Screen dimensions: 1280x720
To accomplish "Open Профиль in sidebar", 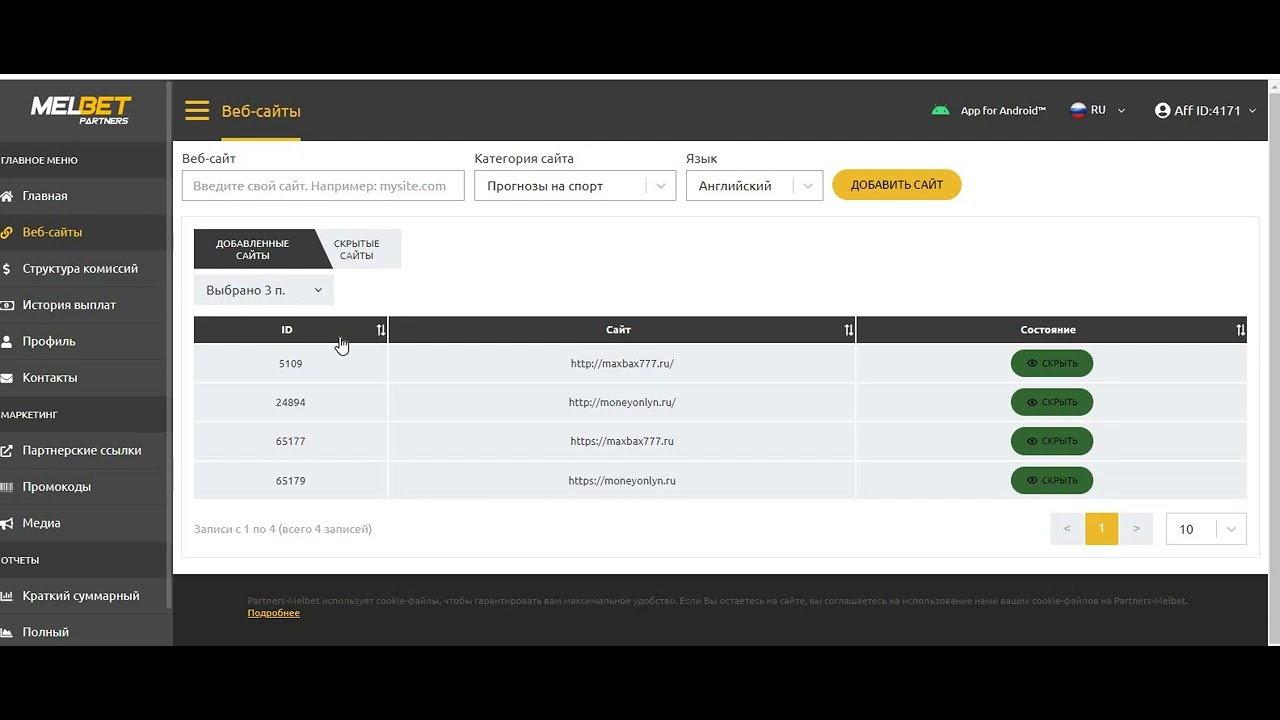I will [x=84, y=341].
